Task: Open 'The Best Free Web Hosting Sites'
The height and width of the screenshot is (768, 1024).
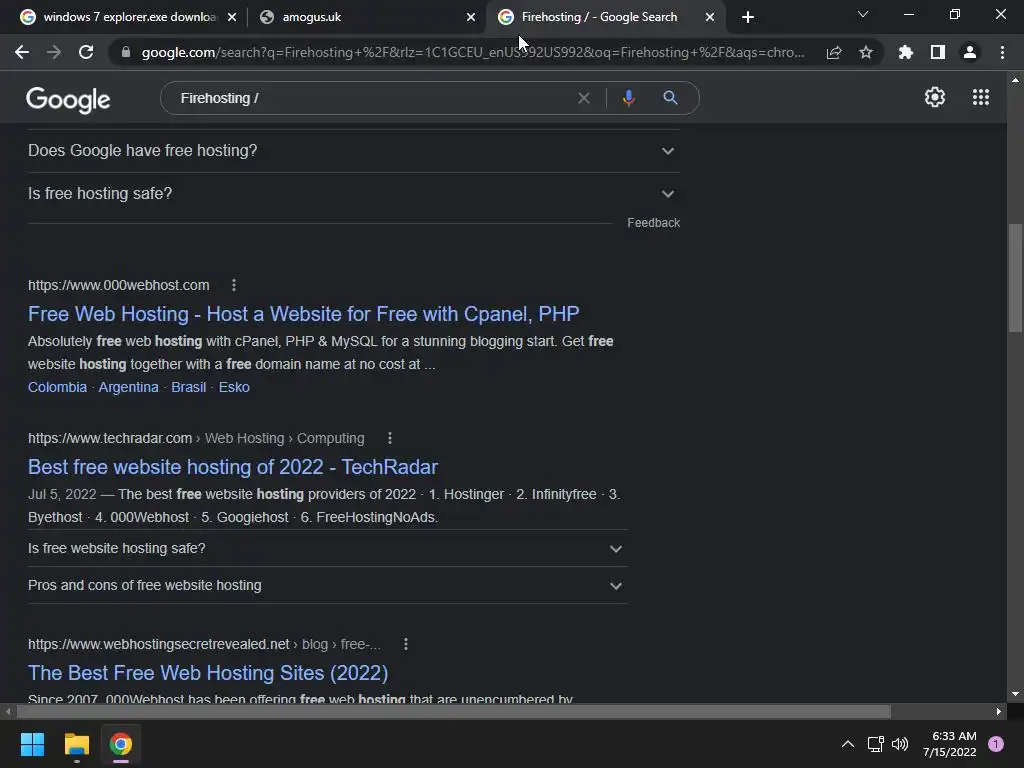Action: coord(208,673)
